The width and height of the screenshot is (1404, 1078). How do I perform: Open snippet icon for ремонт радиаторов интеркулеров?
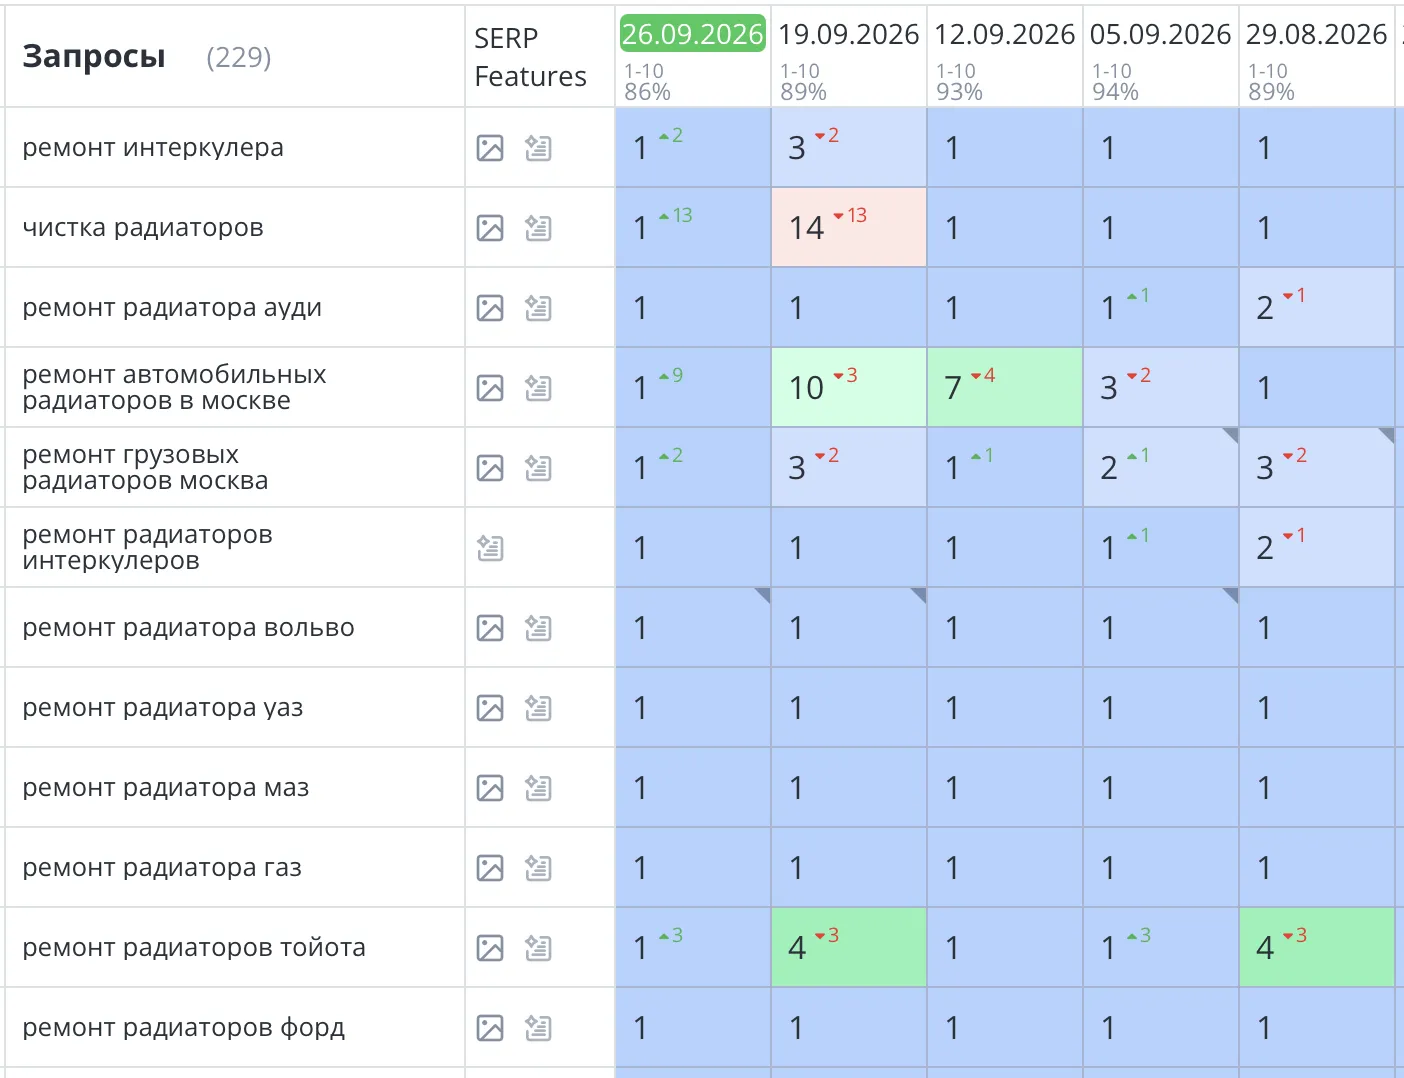pos(490,548)
